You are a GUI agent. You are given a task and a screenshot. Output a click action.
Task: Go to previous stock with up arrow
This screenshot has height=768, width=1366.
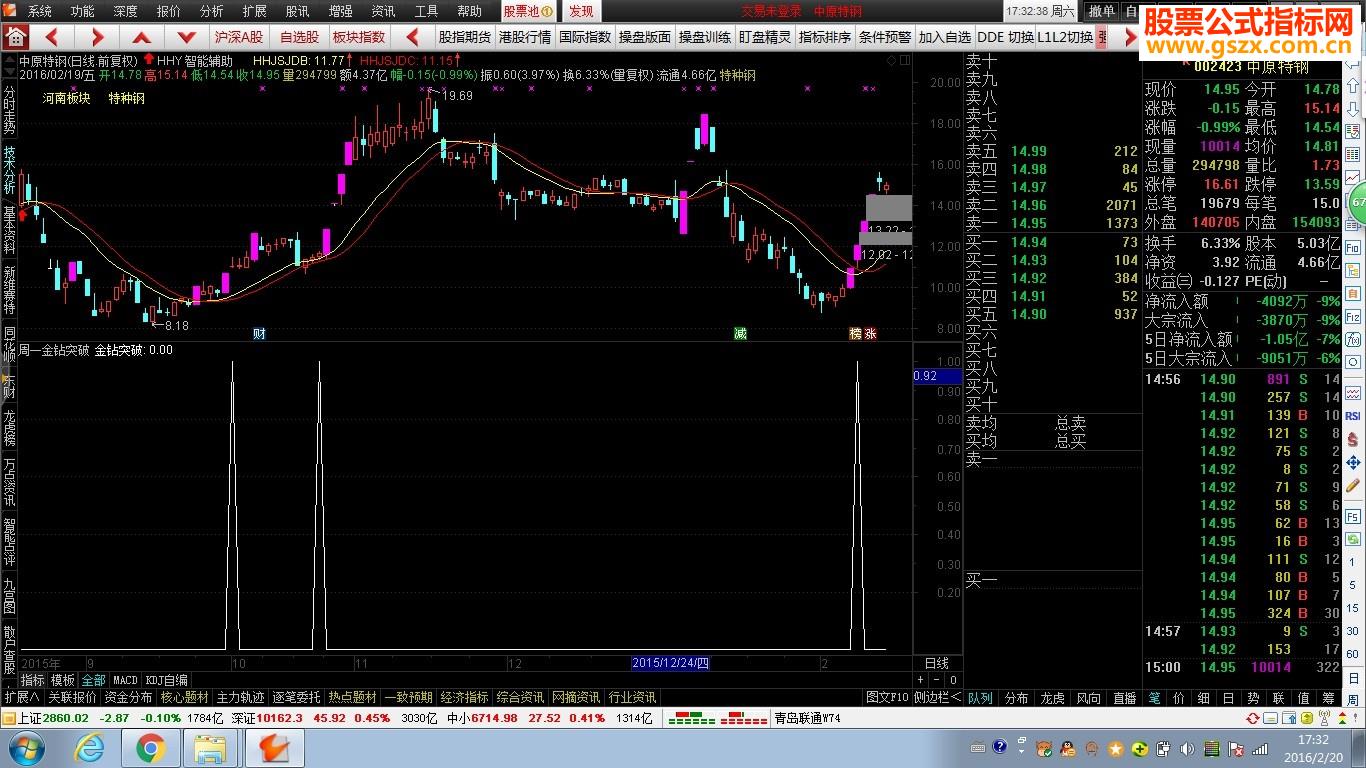click(143, 37)
